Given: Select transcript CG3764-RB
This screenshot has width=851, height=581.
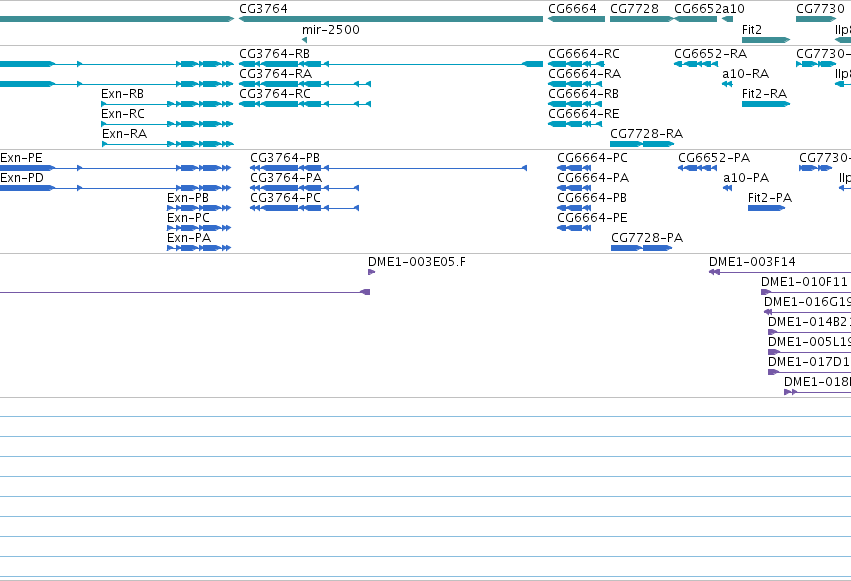Looking at the screenshot, I should tap(391, 64).
